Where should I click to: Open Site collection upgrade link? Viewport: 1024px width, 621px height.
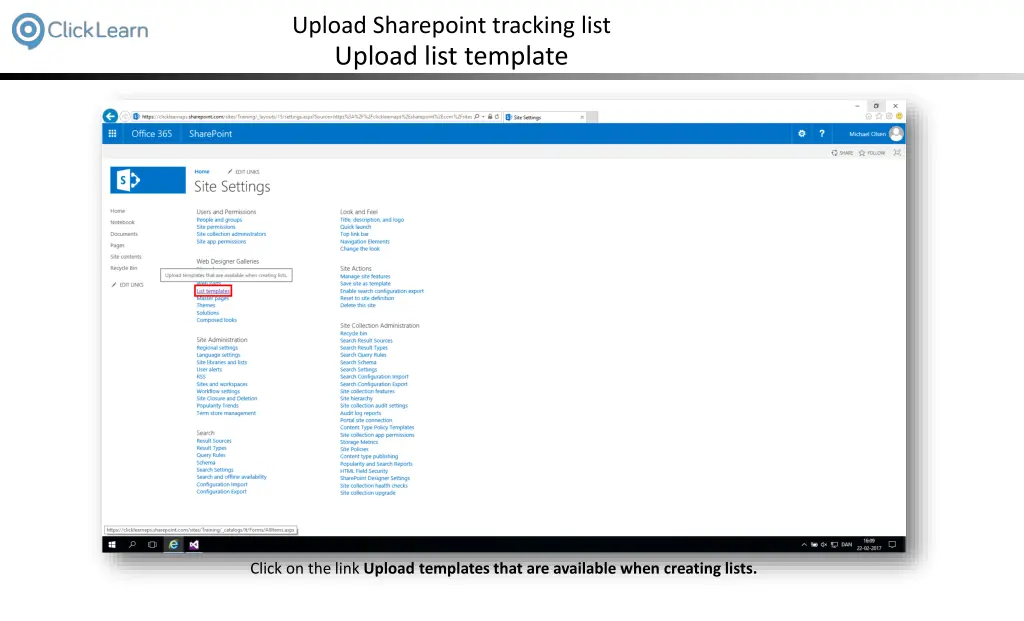368,493
